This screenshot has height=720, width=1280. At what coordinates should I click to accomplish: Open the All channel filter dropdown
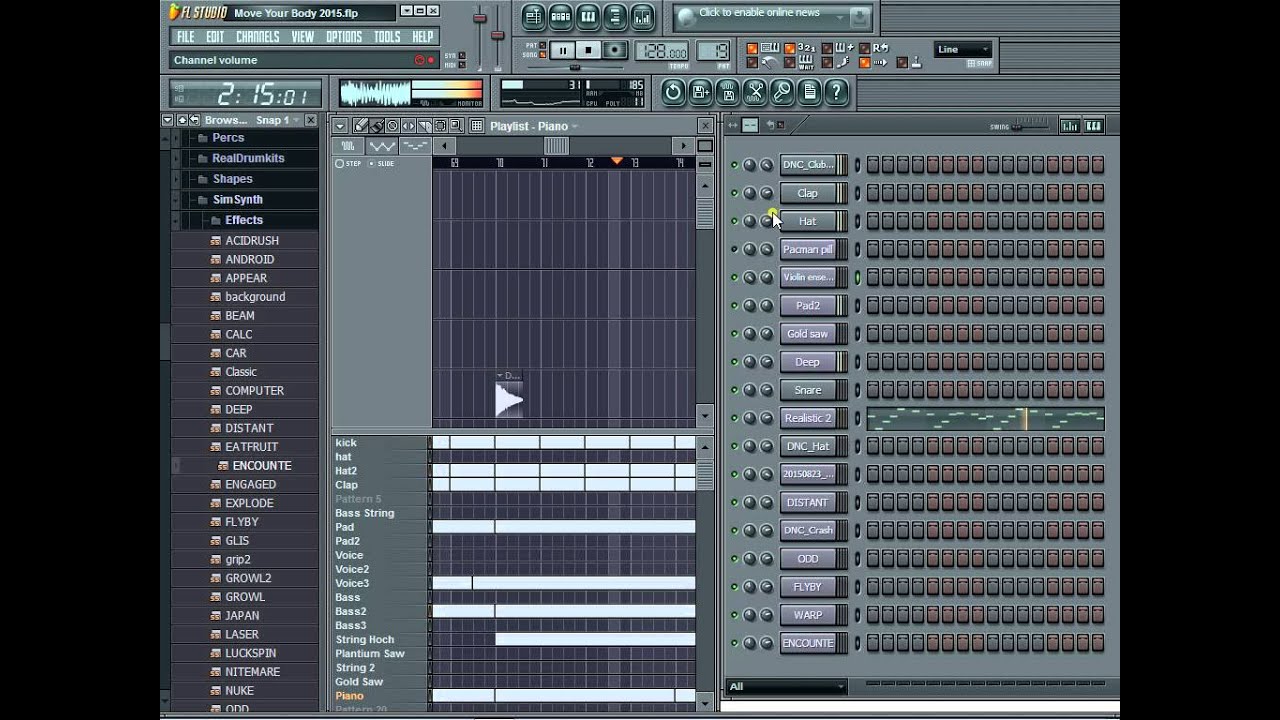pos(786,686)
